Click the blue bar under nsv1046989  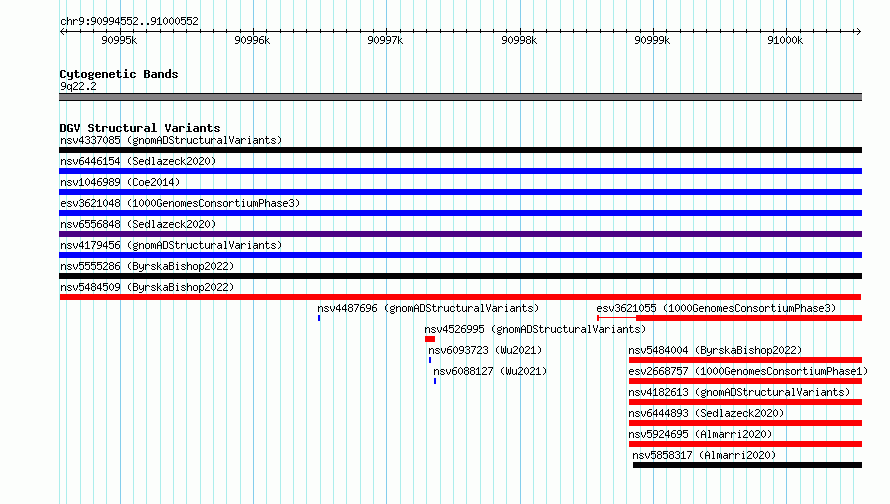460,192
